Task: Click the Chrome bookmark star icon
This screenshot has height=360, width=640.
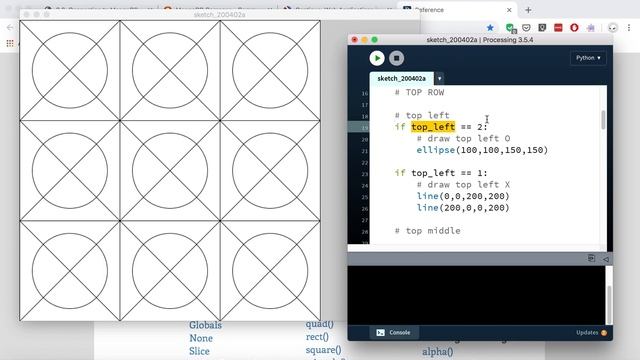Action: click(490, 28)
